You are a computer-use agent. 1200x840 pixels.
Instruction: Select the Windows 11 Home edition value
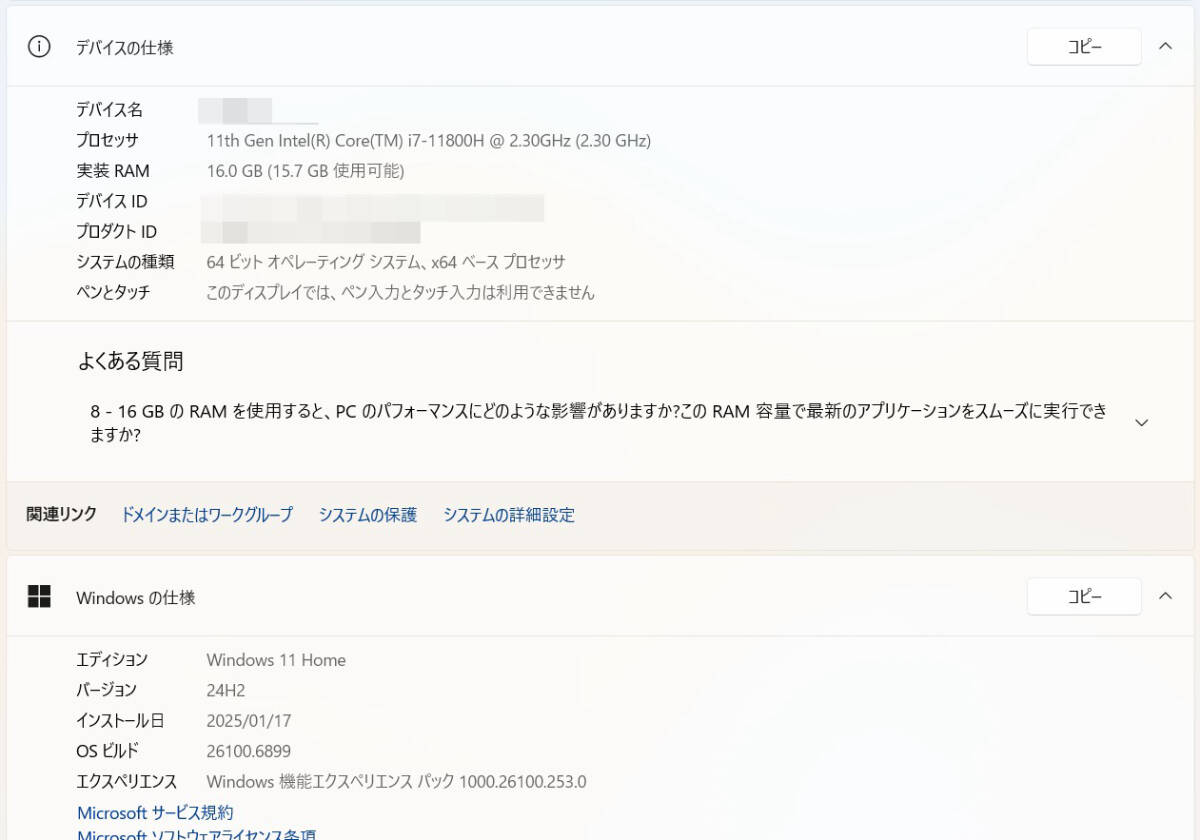click(276, 660)
